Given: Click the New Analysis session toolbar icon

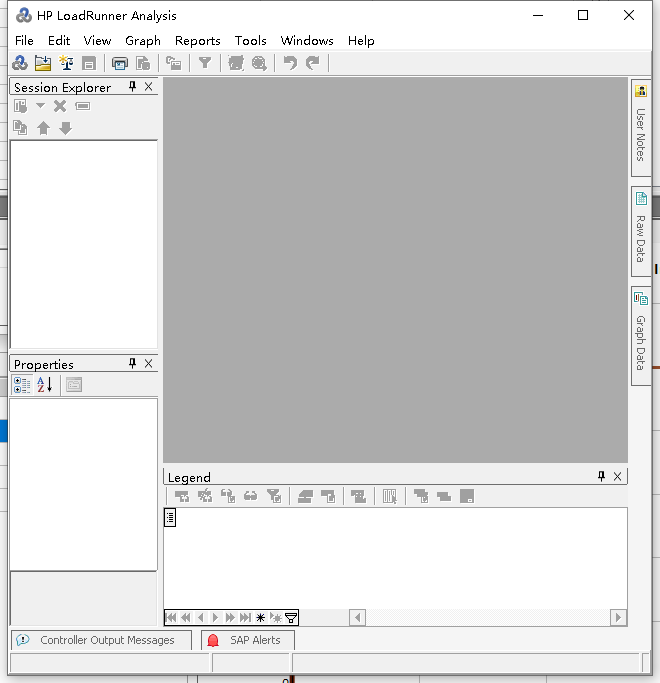Looking at the screenshot, I should pyautogui.click(x=20, y=63).
